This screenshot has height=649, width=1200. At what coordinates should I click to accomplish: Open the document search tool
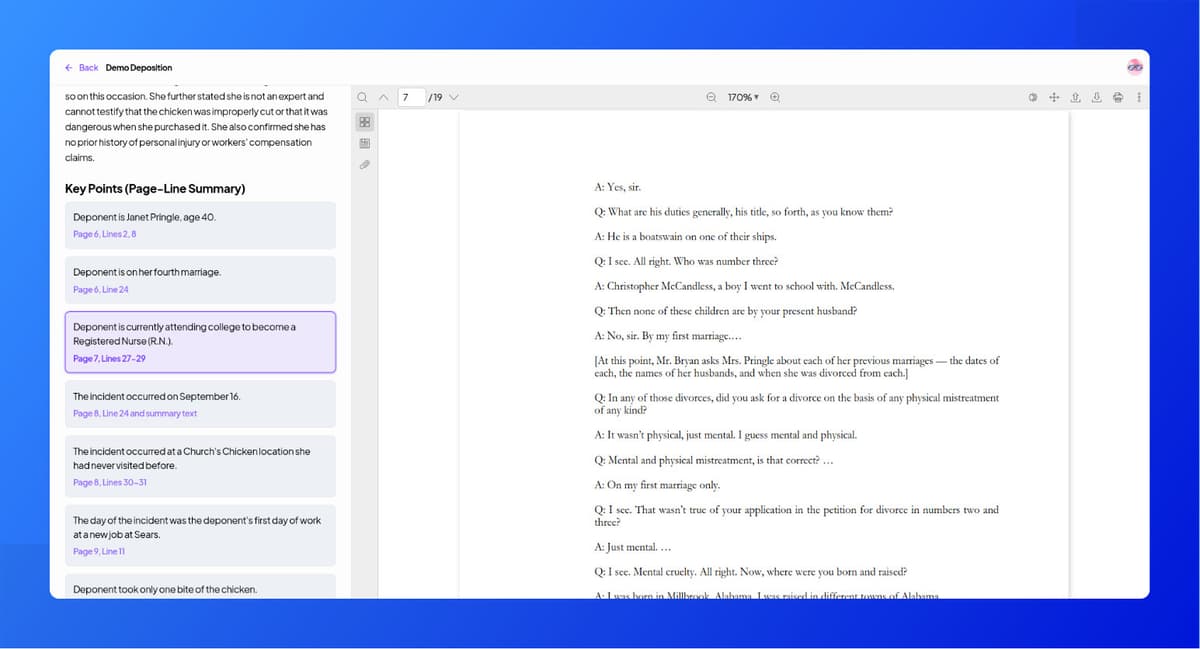pyautogui.click(x=362, y=97)
